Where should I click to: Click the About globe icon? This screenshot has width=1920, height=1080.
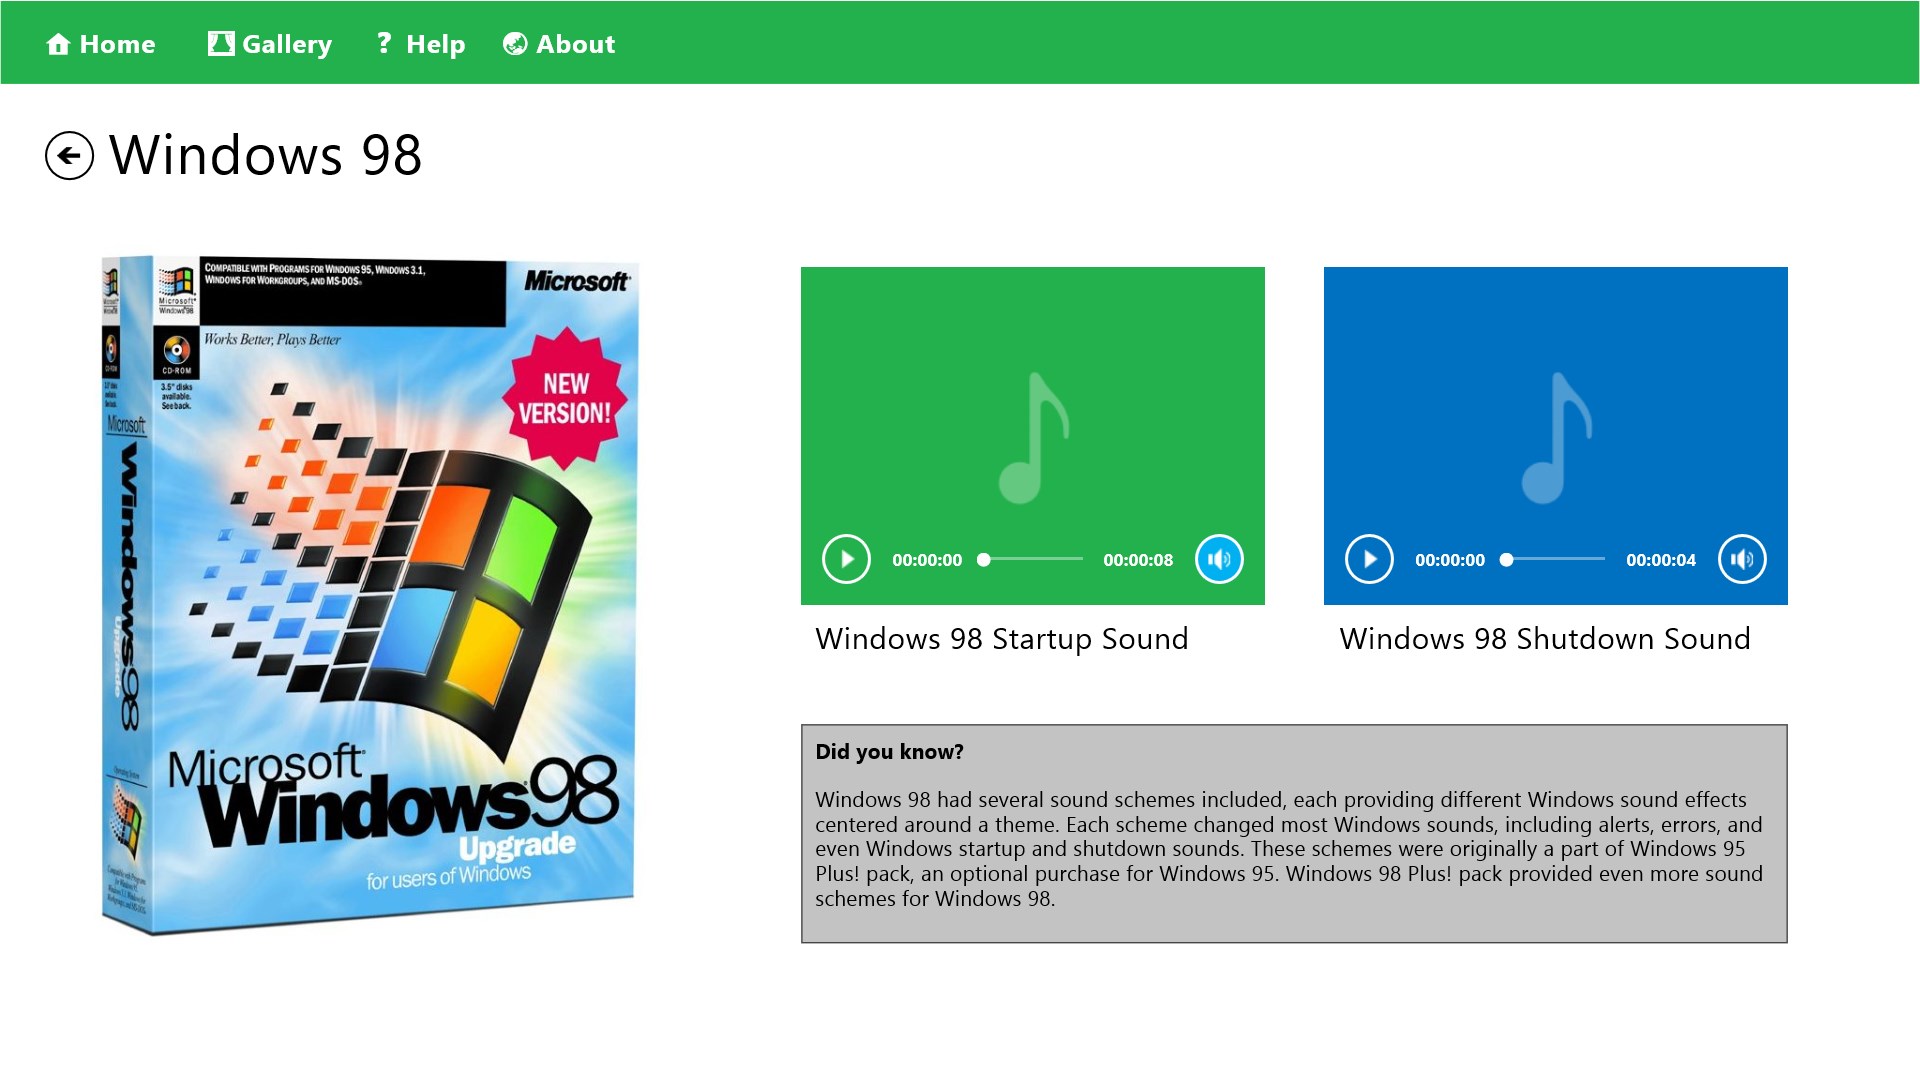point(515,43)
